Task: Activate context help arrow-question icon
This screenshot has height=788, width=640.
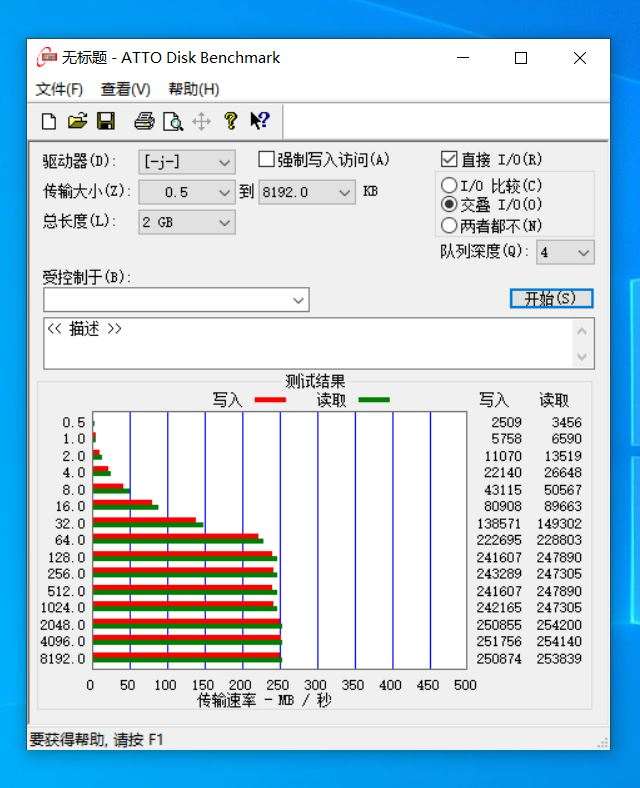Action: pos(260,121)
